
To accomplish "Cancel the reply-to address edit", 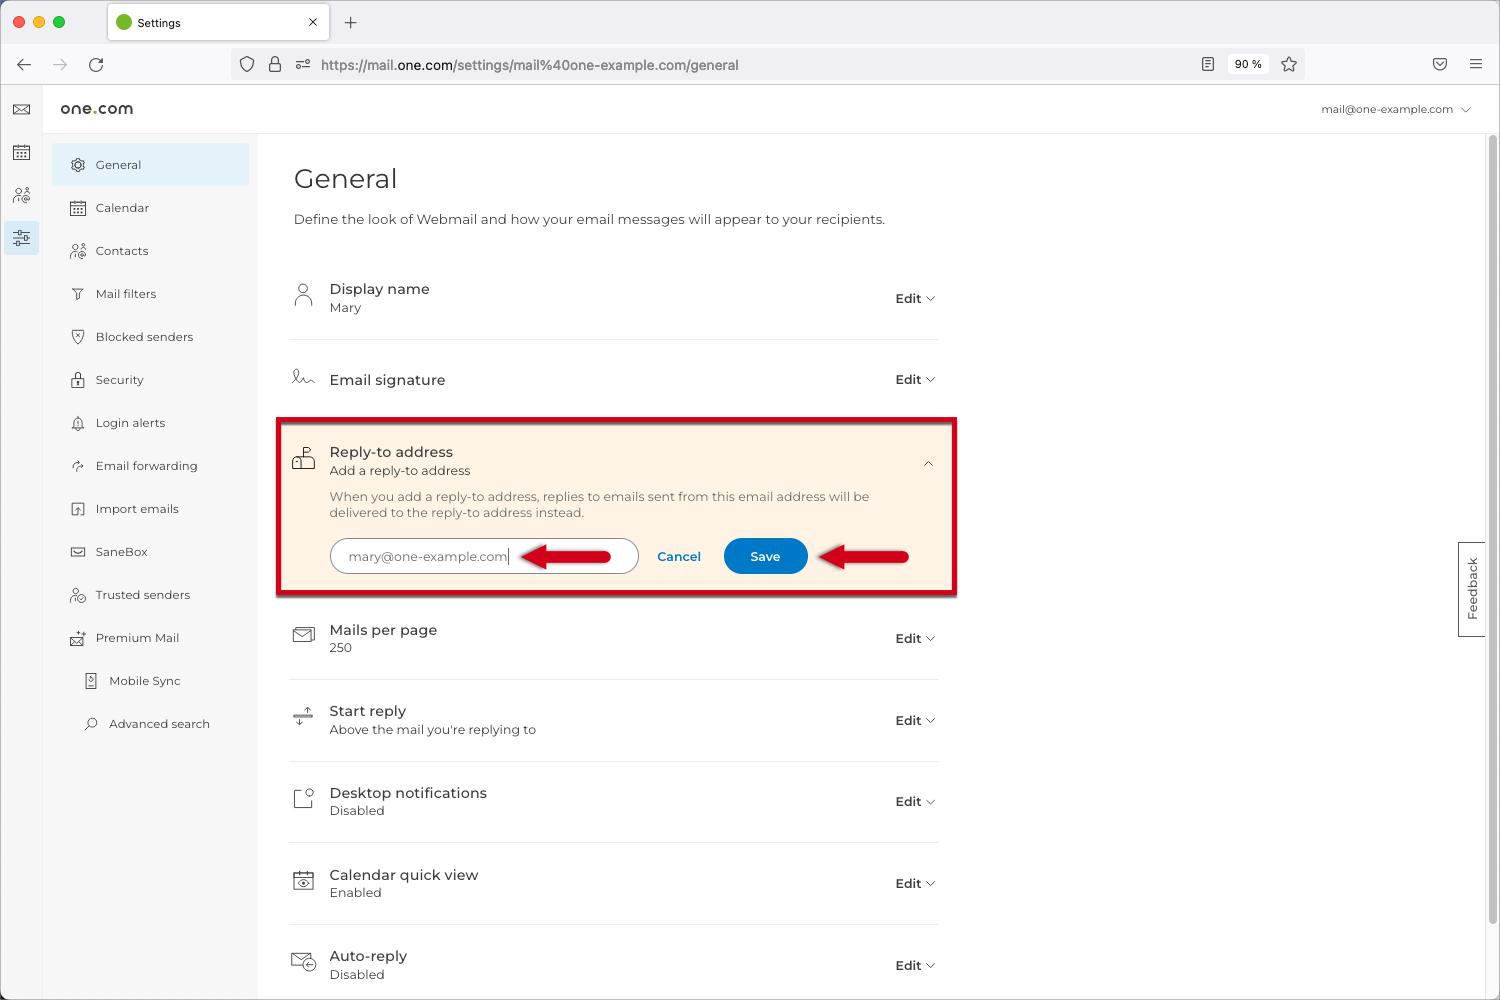I will tap(678, 557).
